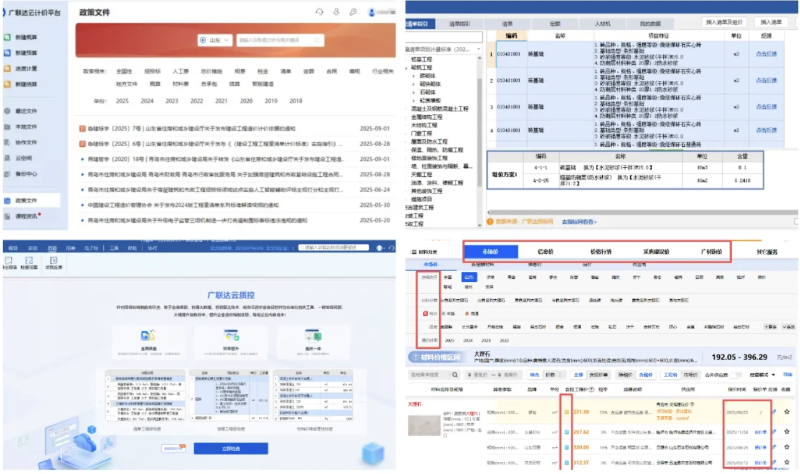Switch to the 人材机 tab
The image size is (800, 474).
point(603,23)
